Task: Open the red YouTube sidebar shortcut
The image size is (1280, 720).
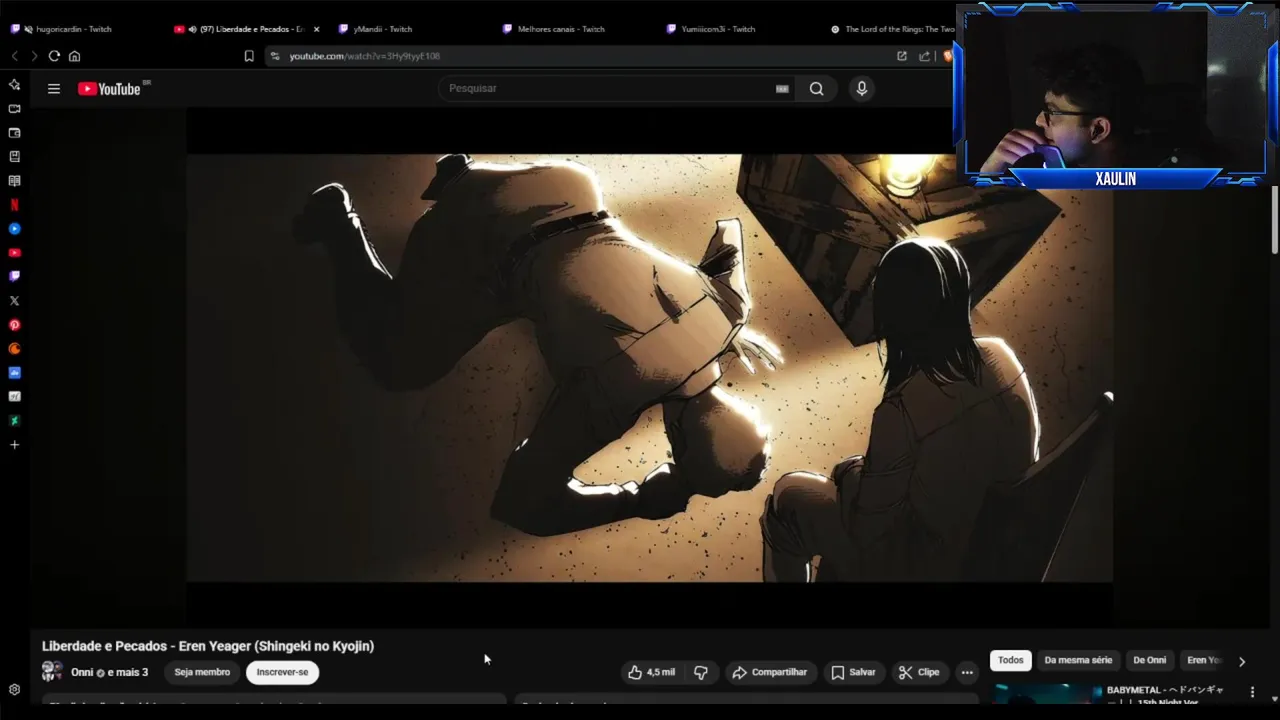Action: [14, 253]
